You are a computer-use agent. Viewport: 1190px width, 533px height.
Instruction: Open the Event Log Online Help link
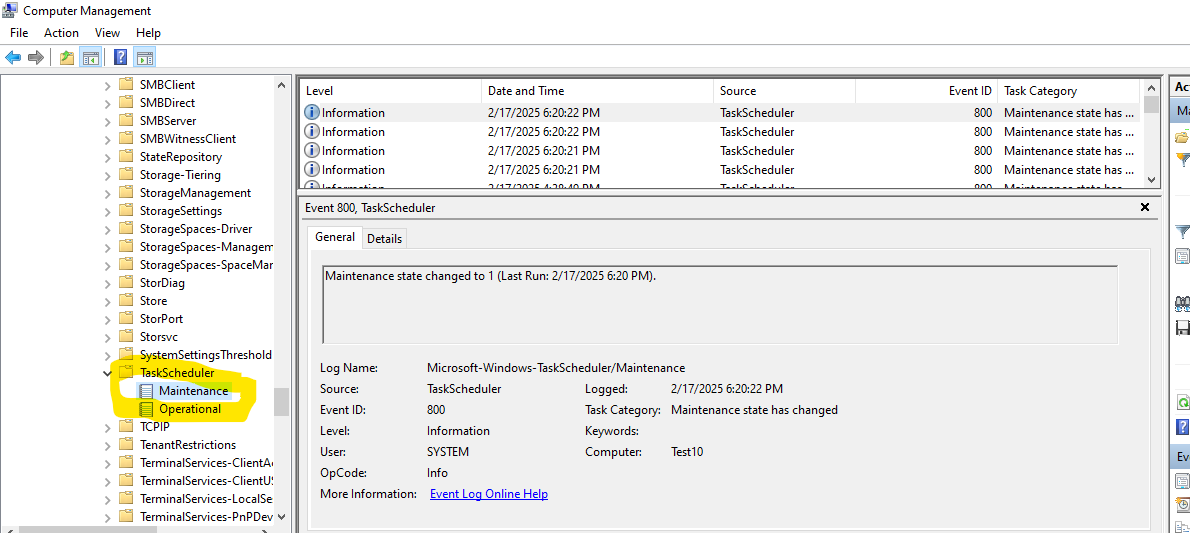(489, 494)
